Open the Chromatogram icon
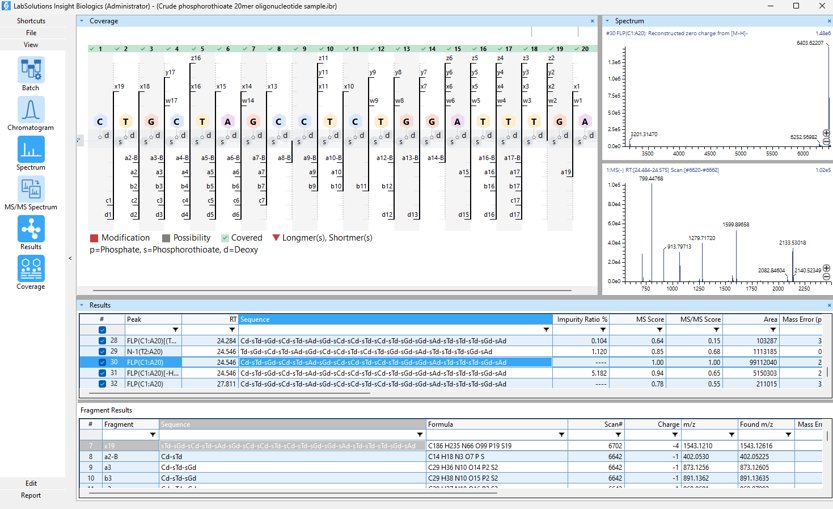This screenshot has width=833, height=509. point(30,109)
